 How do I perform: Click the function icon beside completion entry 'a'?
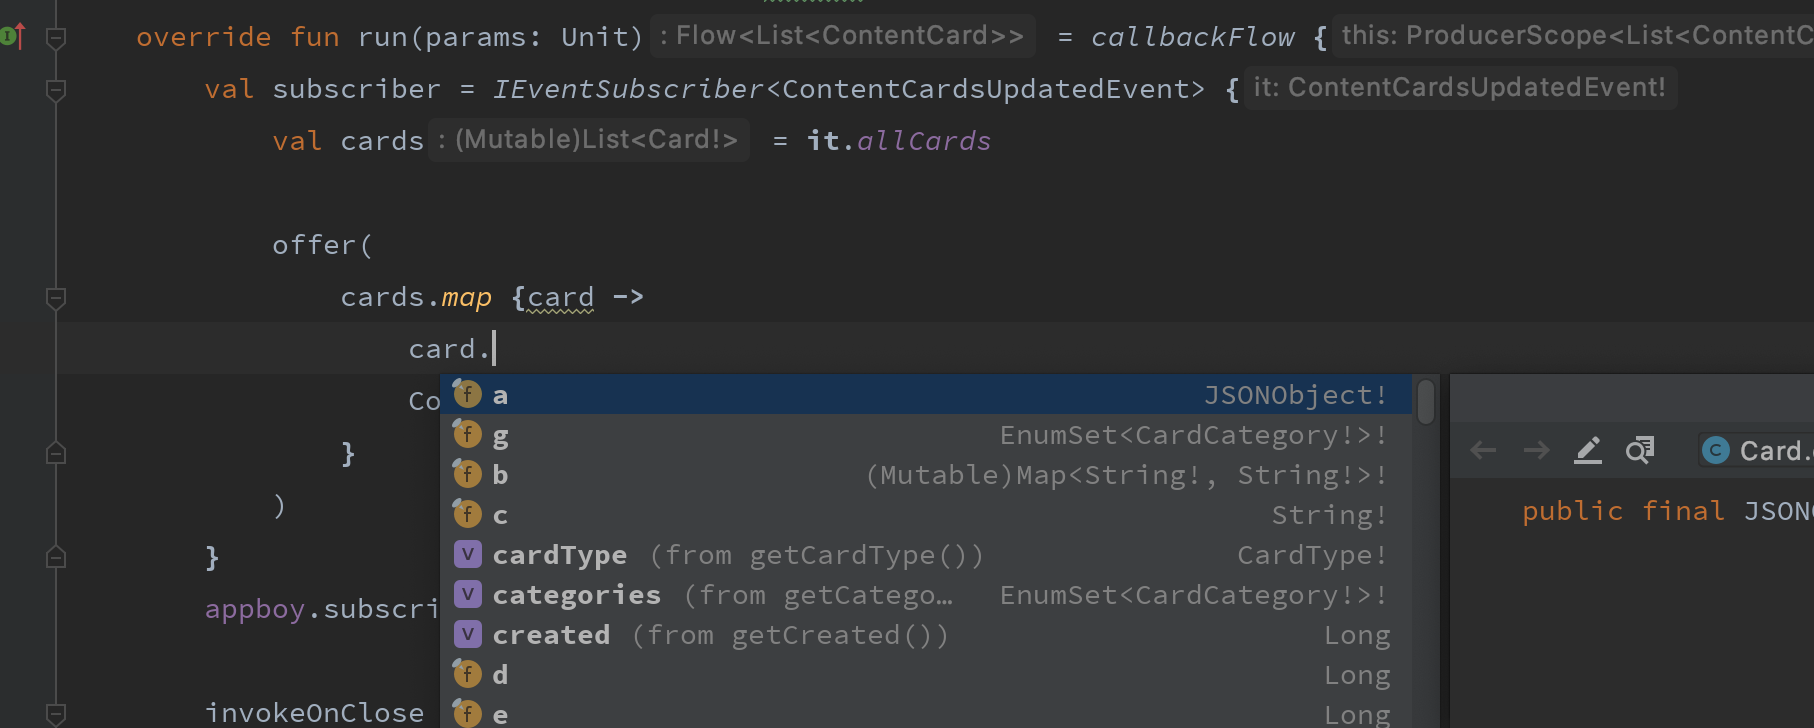coord(466,394)
